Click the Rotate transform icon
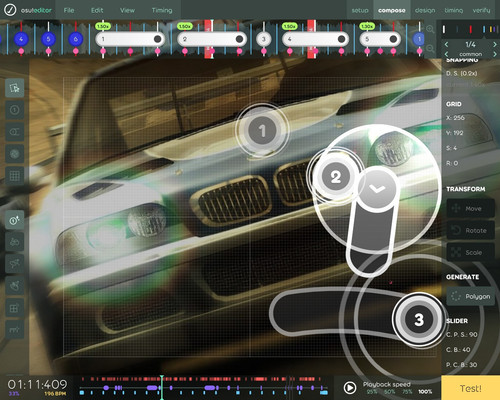The width and height of the screenshot is (500, 400). (x=456, y=230)
